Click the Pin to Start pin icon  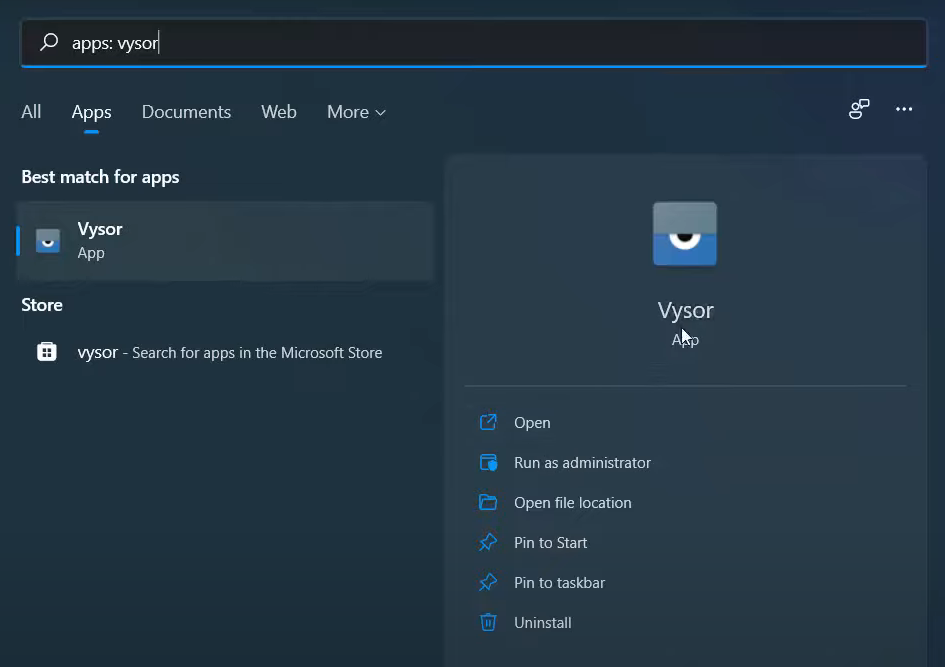488,542
